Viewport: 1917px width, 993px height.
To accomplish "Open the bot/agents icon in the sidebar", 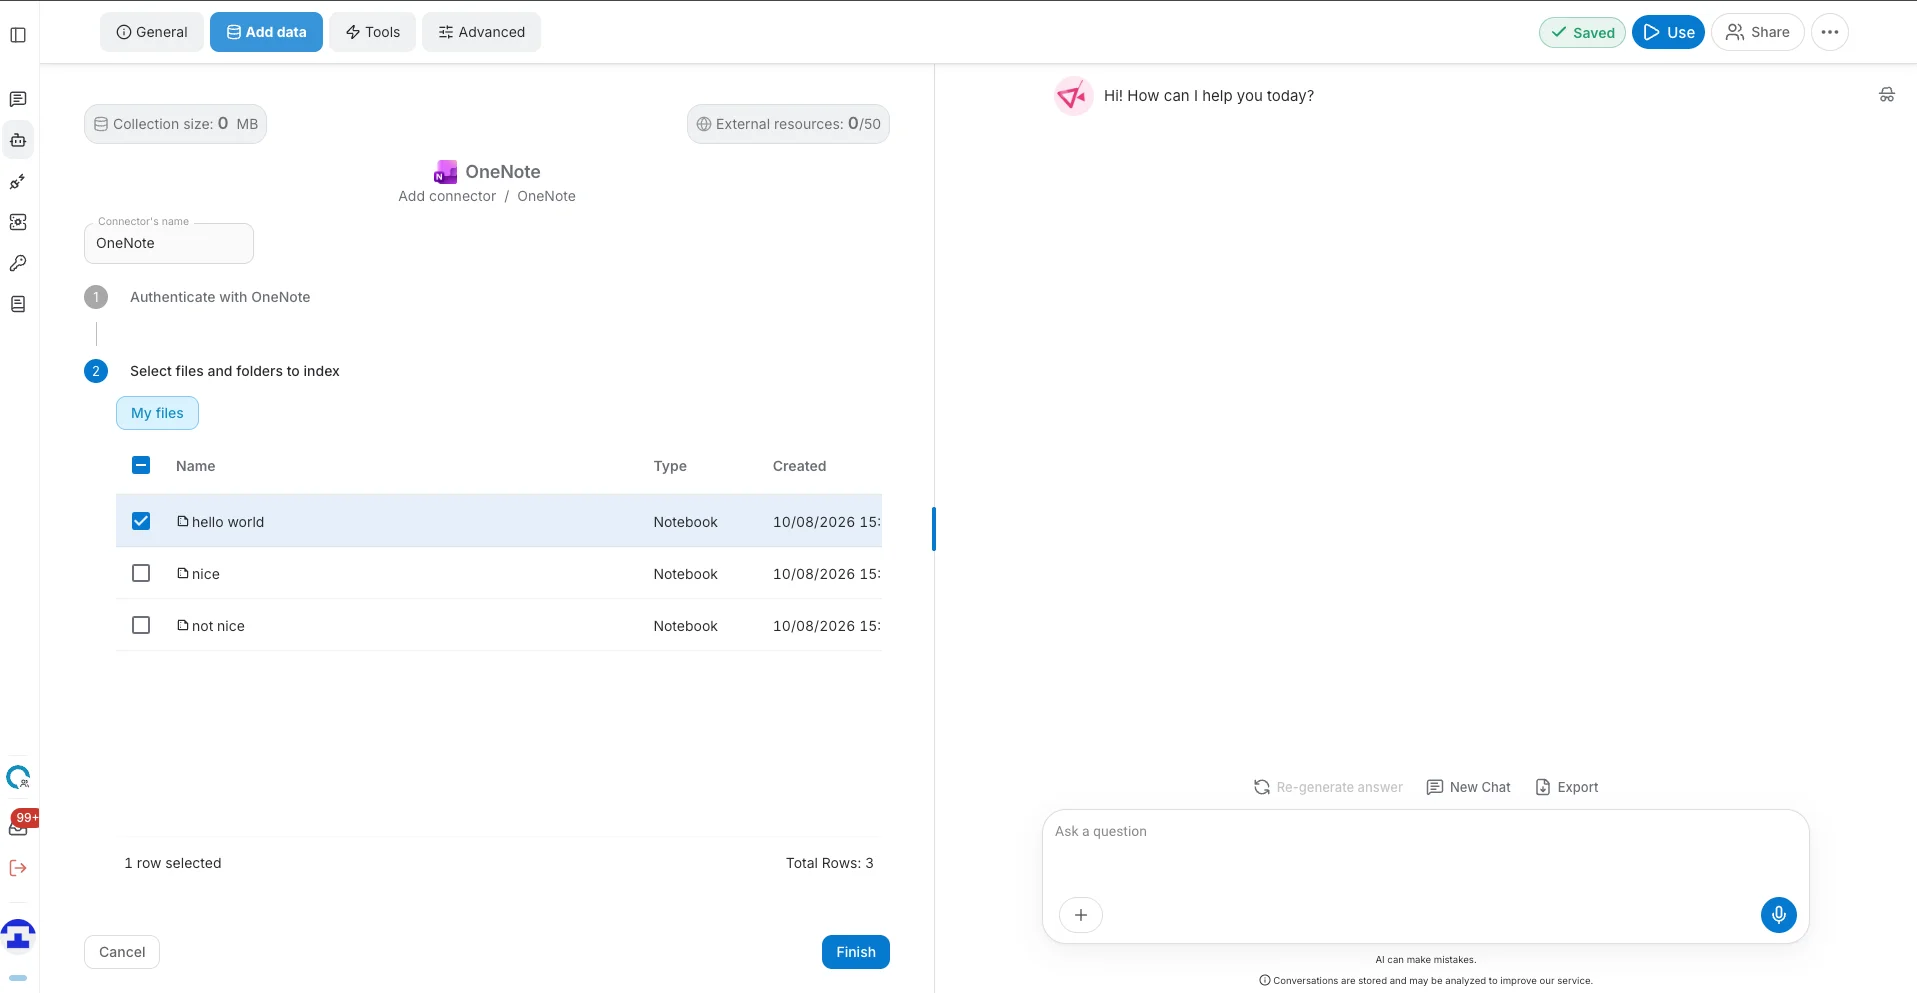I will (x=18, y=140).
